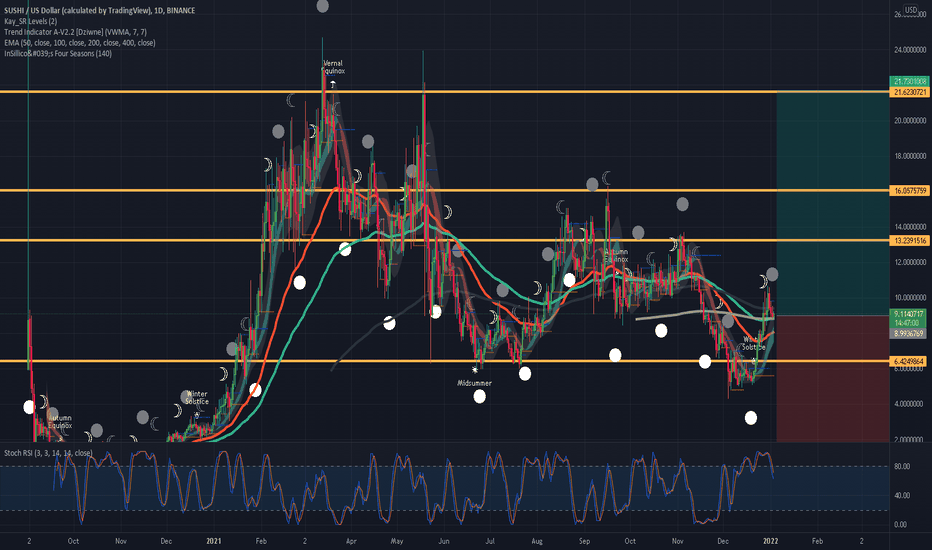Screen dimensions: 932x550
Task: Click the 40.00 level on the Stoch RSI axis
Action: tap(902, 495)
